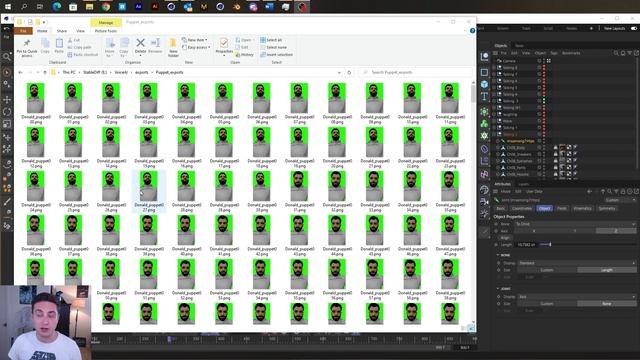
Task: Switch to the Kinematics tab
Action: coord(582,209)
